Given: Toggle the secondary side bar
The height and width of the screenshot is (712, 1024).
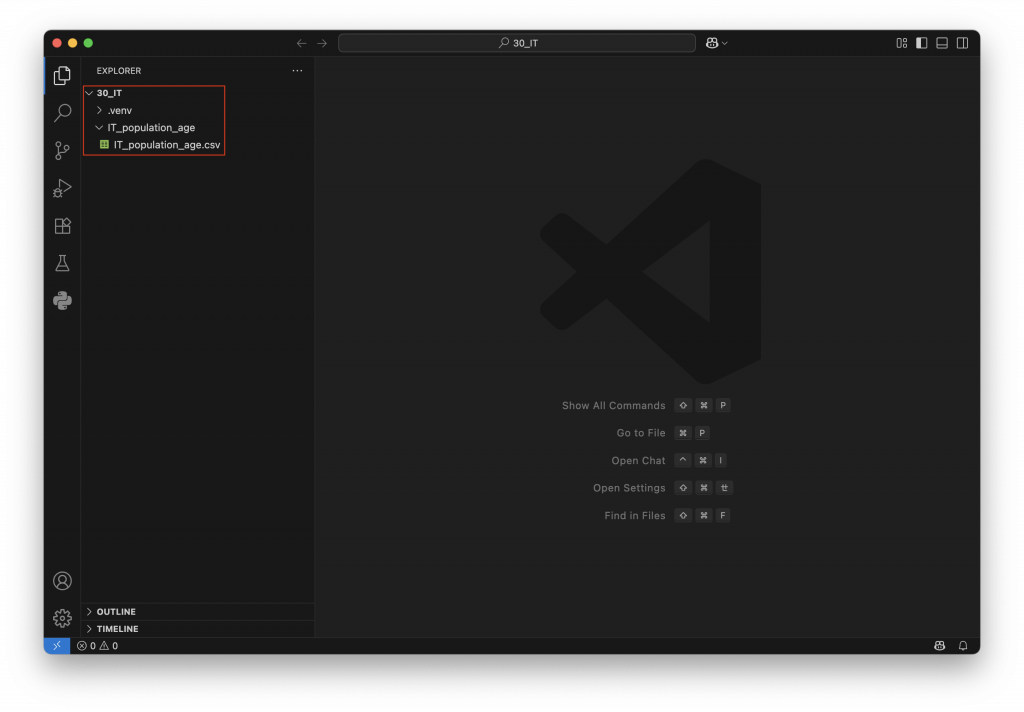Looking at the screenshot, I should pos(962,43).
